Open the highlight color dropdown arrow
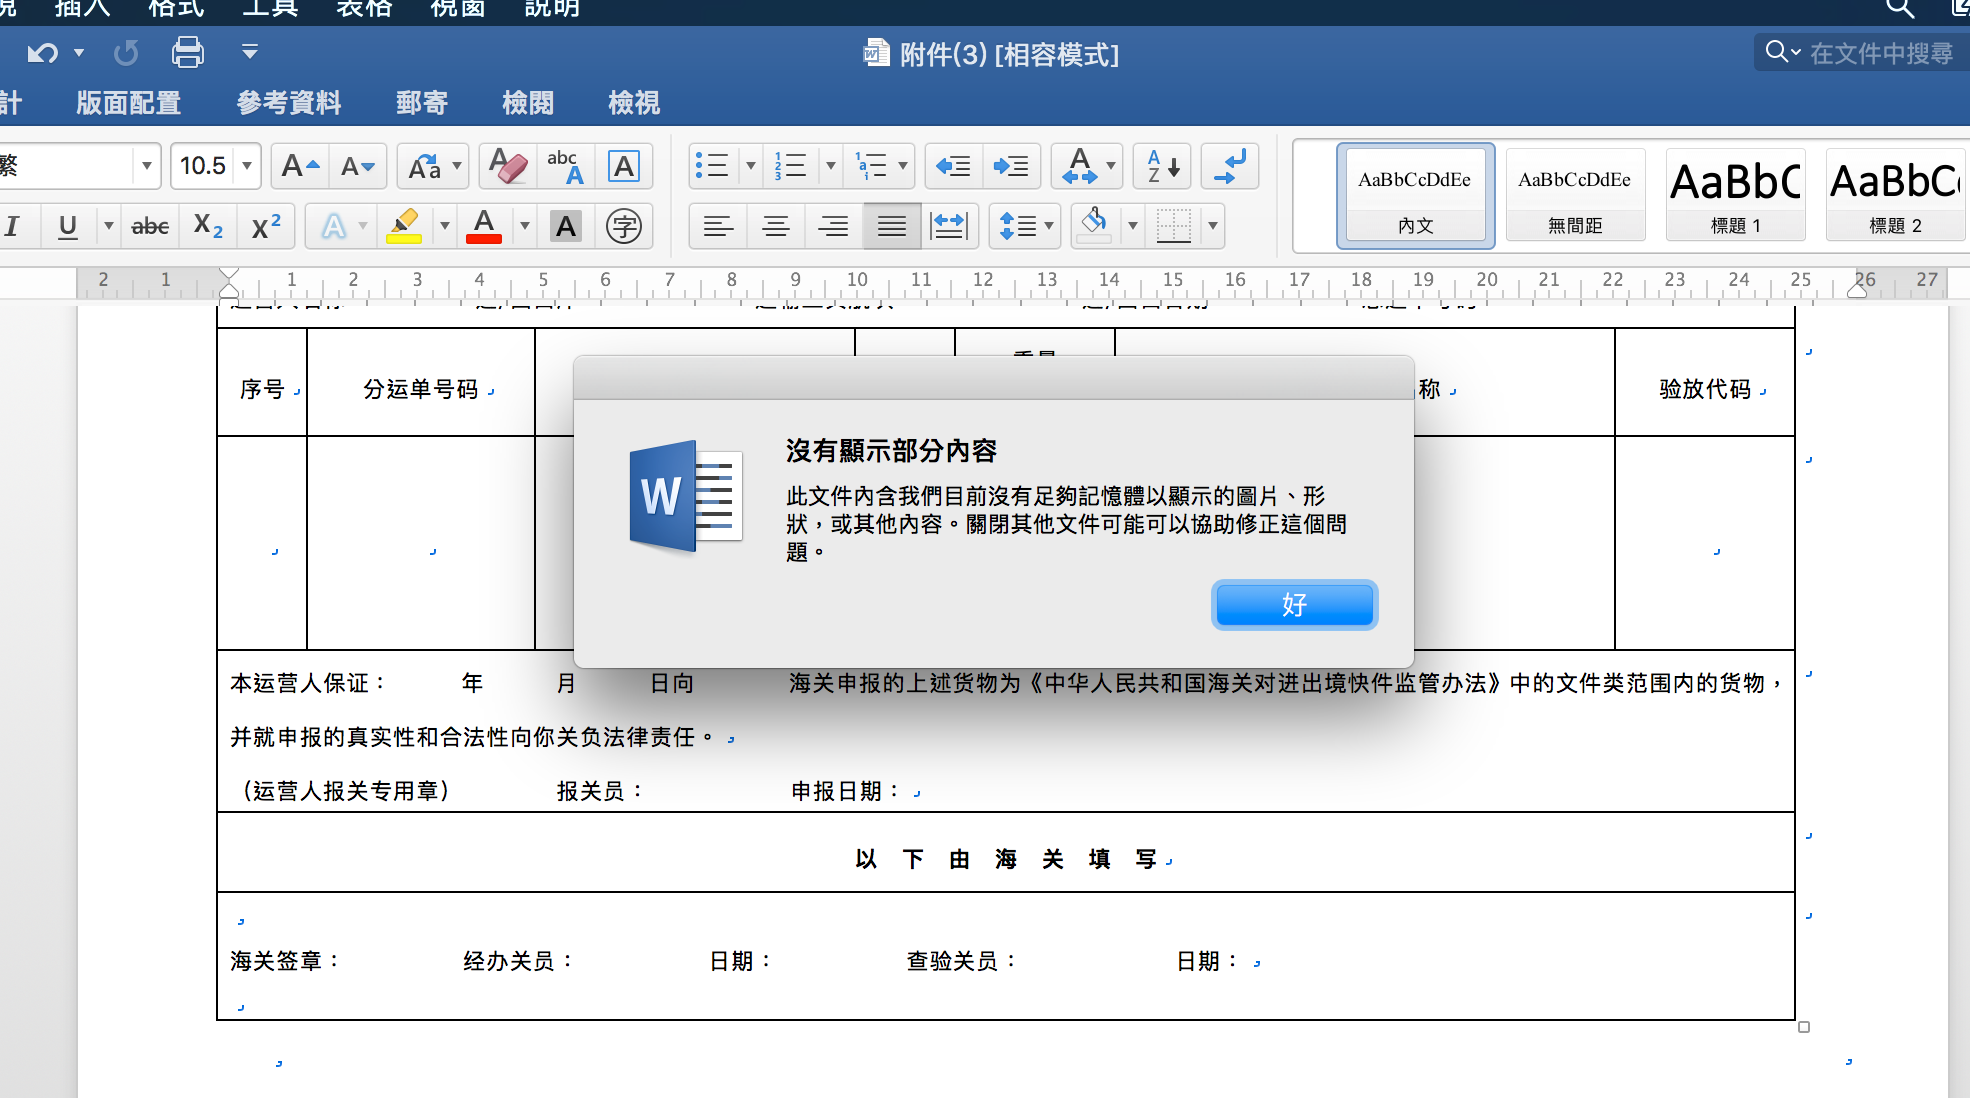 445,226
